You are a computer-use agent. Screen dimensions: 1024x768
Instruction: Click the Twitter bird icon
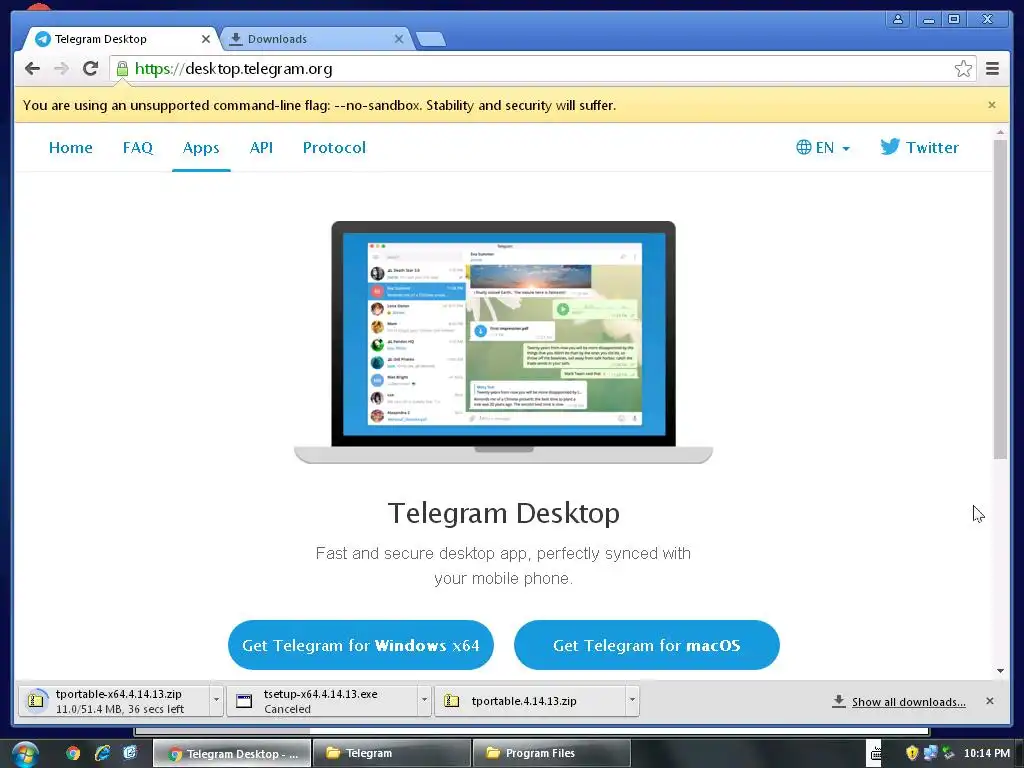(889, 146)
